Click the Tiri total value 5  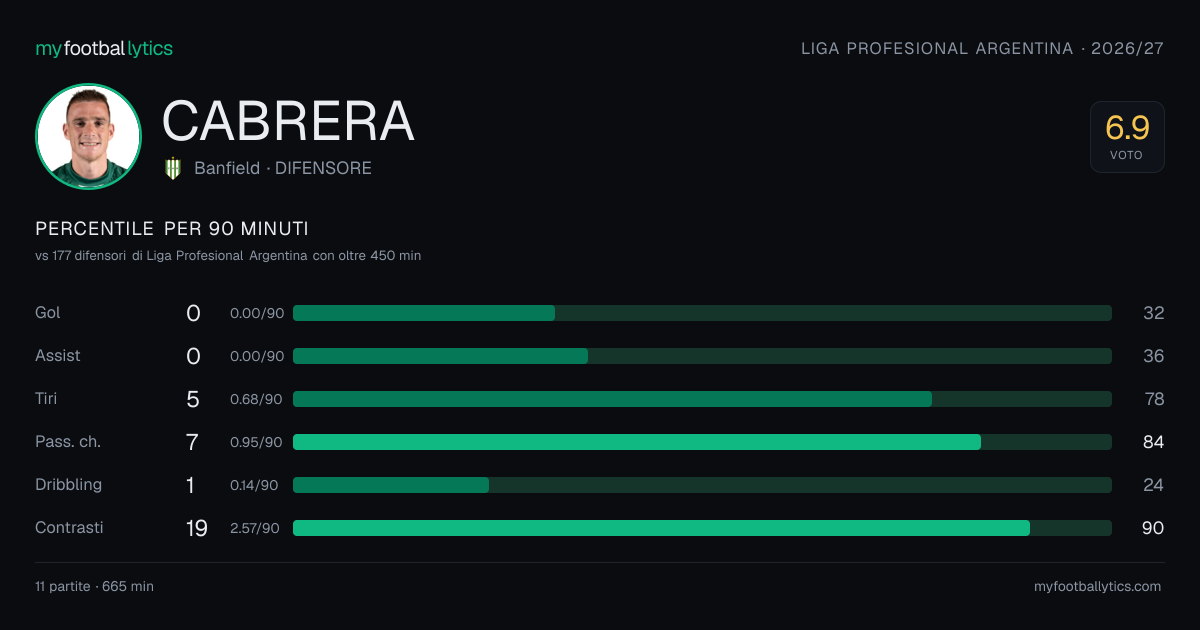click(193, 399)
